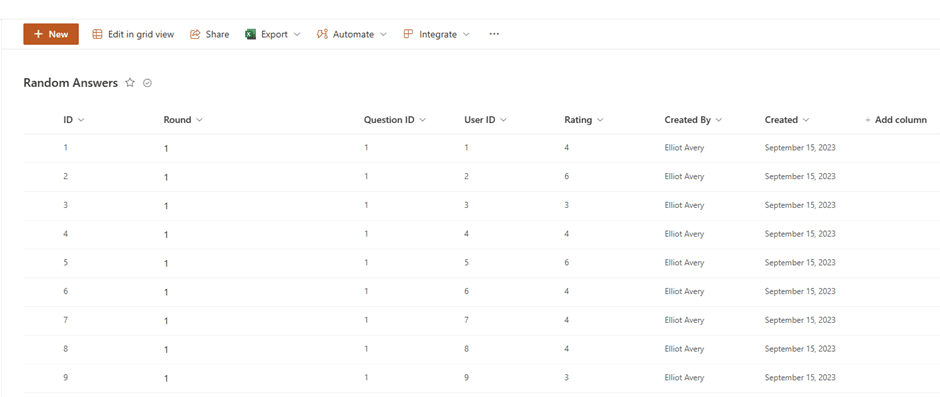Click User ID 8 cell
940x397 pixels.
[466, 349]
